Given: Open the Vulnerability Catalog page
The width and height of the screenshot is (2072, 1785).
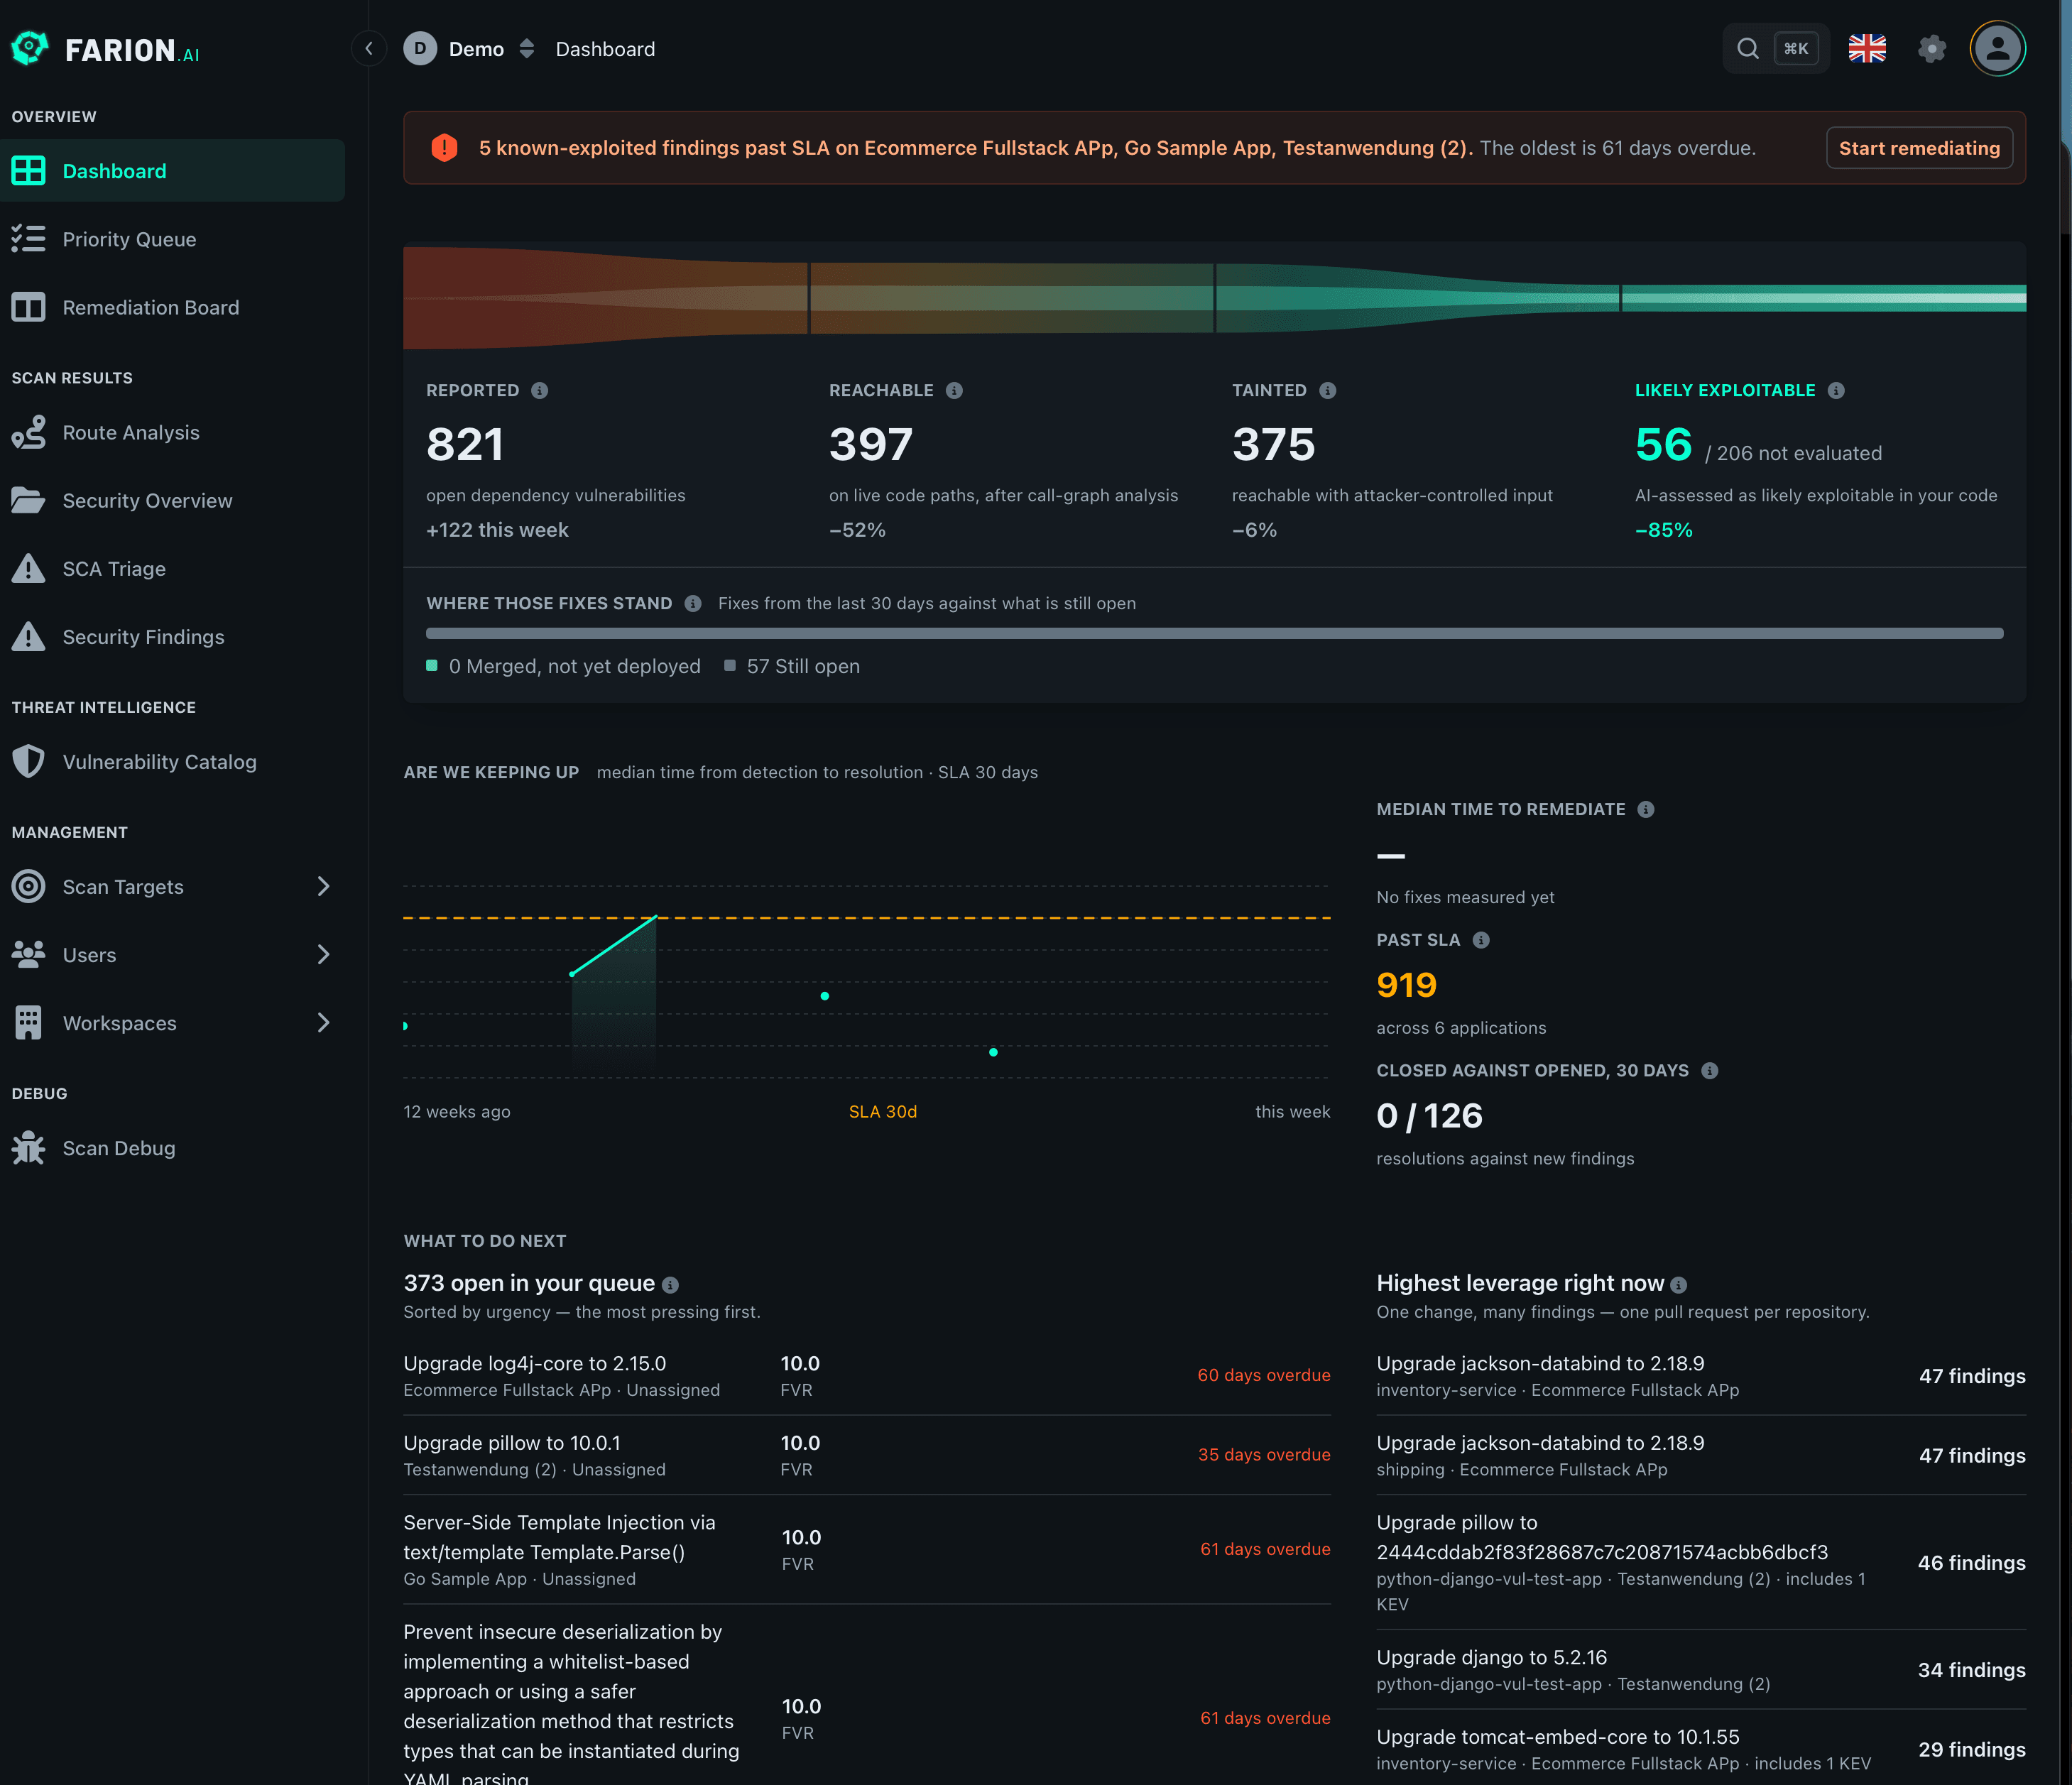Looking at the screenshot, I should [x=172, y=761].
